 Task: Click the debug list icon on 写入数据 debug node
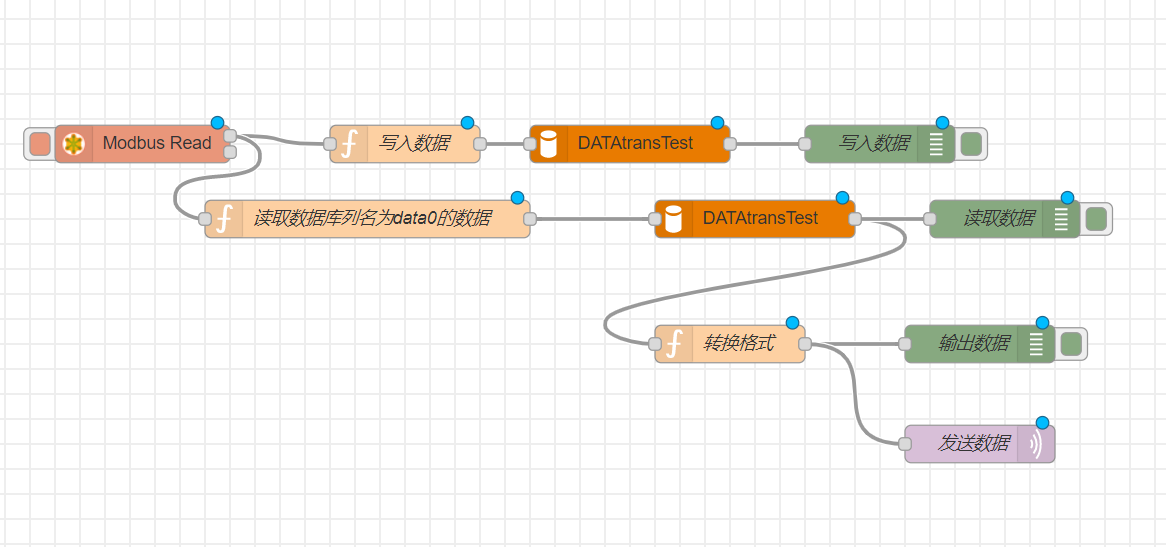point(936,144)
